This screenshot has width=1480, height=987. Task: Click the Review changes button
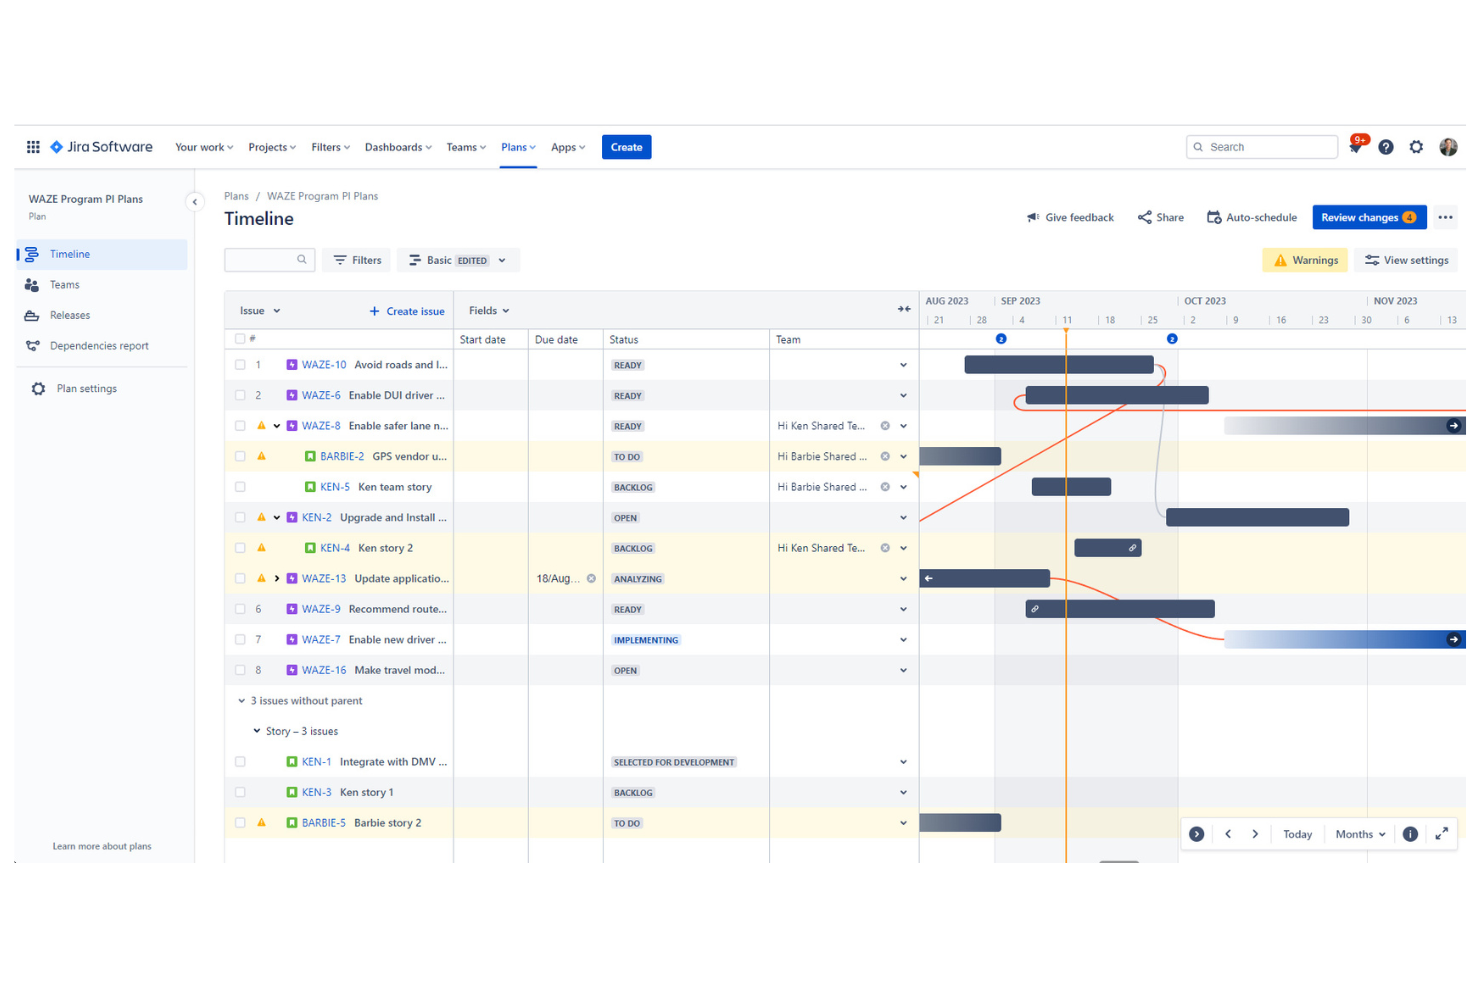point(1369,217)
